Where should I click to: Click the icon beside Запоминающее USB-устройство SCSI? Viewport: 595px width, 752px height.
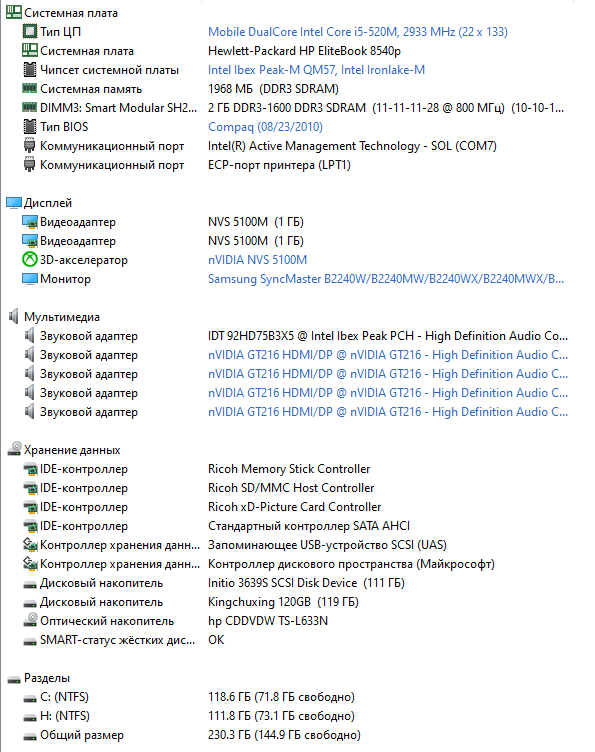point(30,544)
